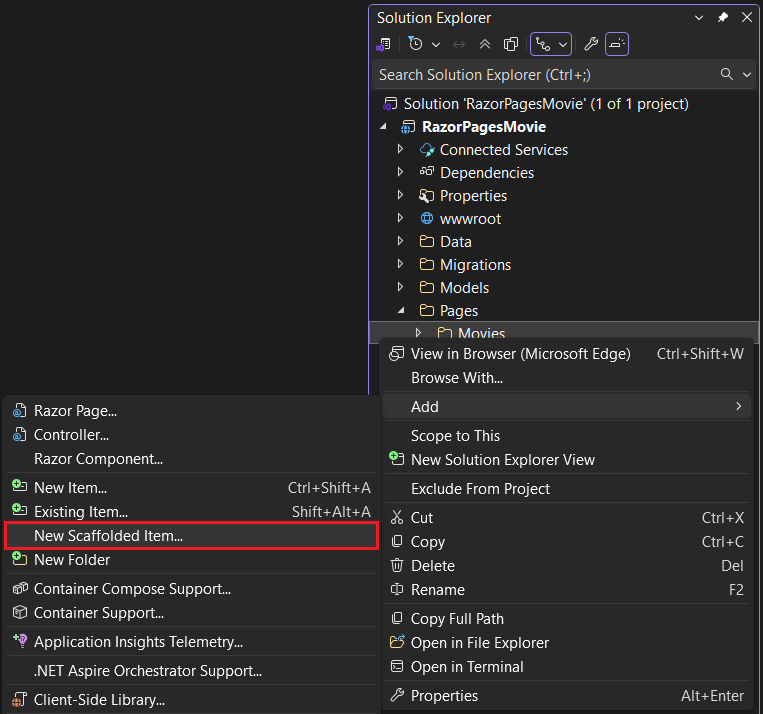Image resolution: width=763 pixels, height=714 pixels.
Task: Choose Delete from context menu
Action: pyautogui.click(x=566, y=566)
